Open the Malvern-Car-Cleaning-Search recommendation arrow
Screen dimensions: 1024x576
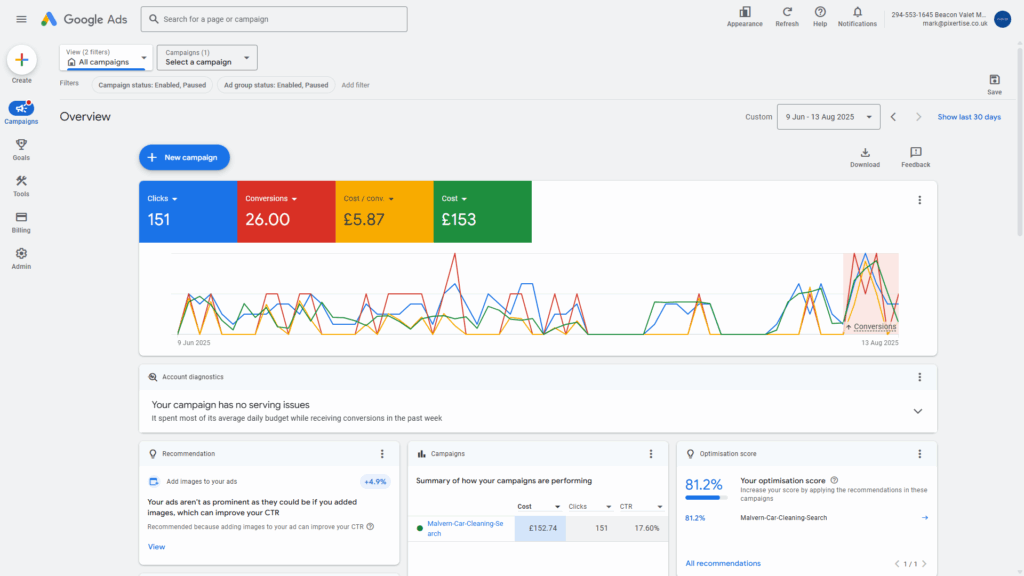pyautogui.click(x=925, y=517)
